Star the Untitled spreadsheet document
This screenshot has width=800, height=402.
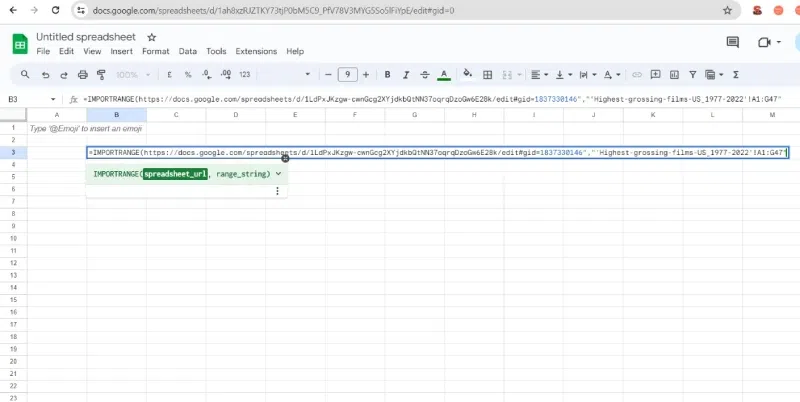[152, 37]
